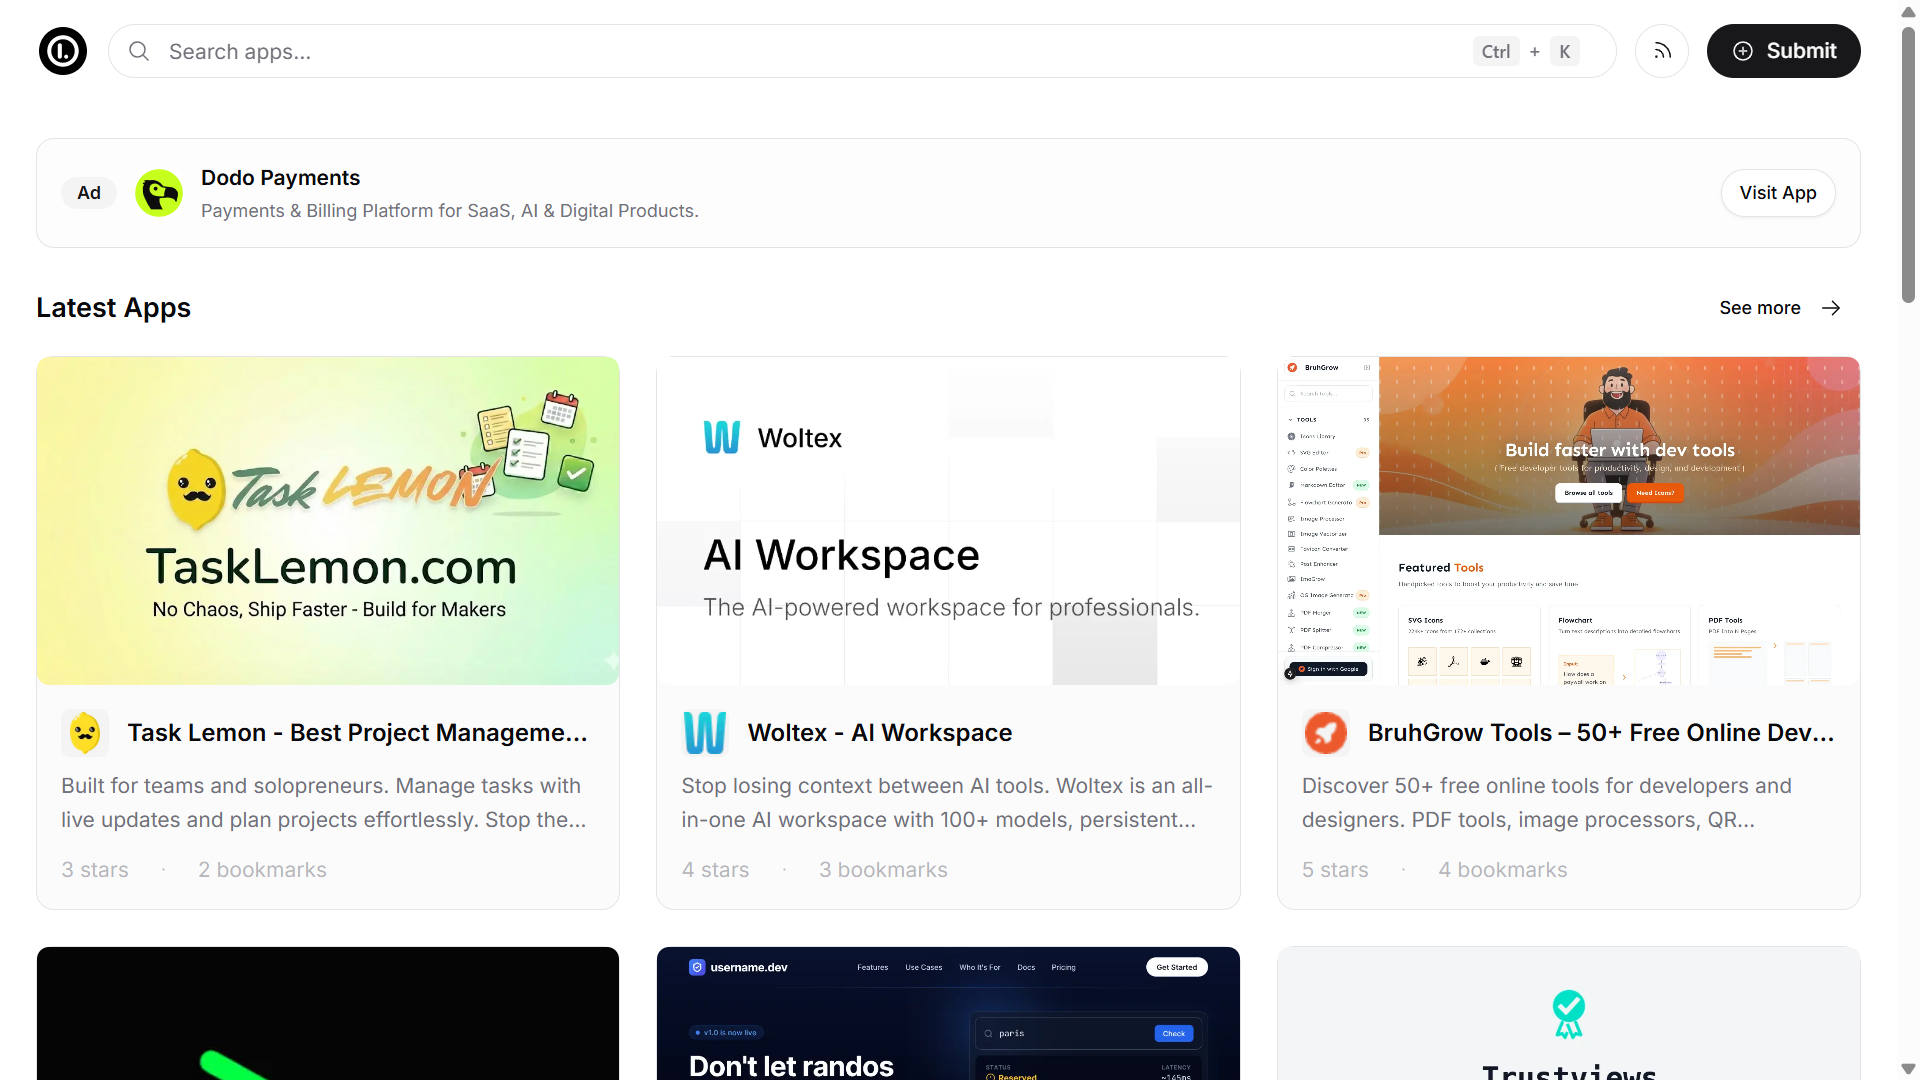Open the See more link
The height and width of the screenshot is (1080, 1920).
[1759, 308]
